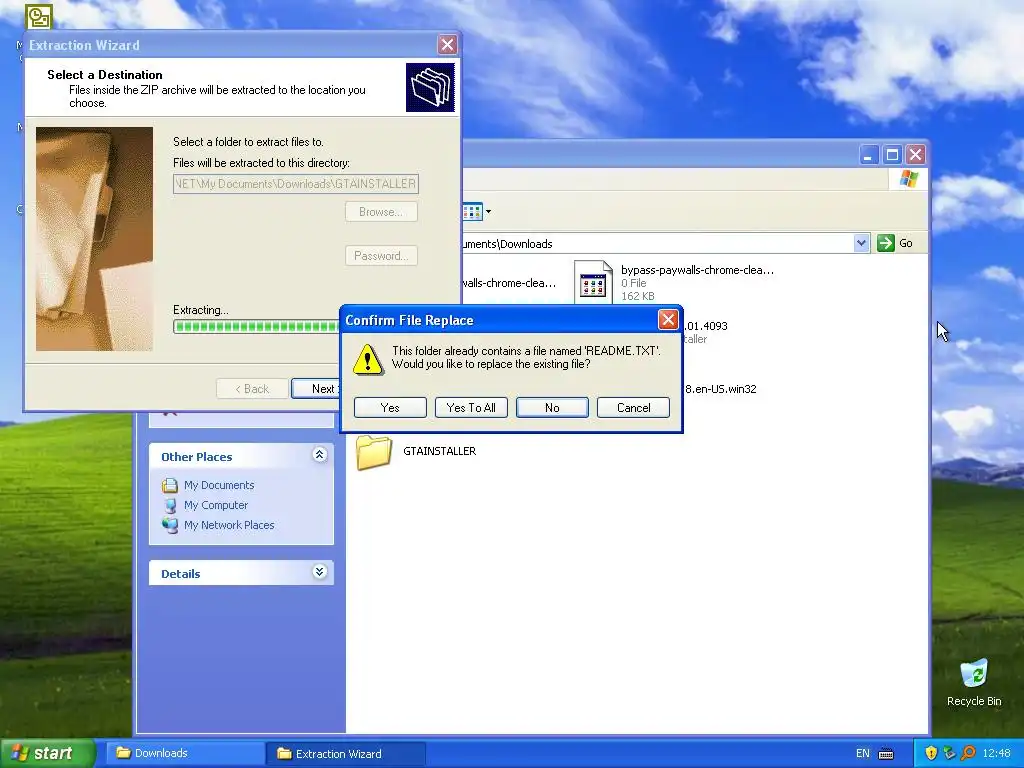This screenshot has height=768, width=1024.
Task: Click the 162 KB file size text
Action: coord(637,296)
